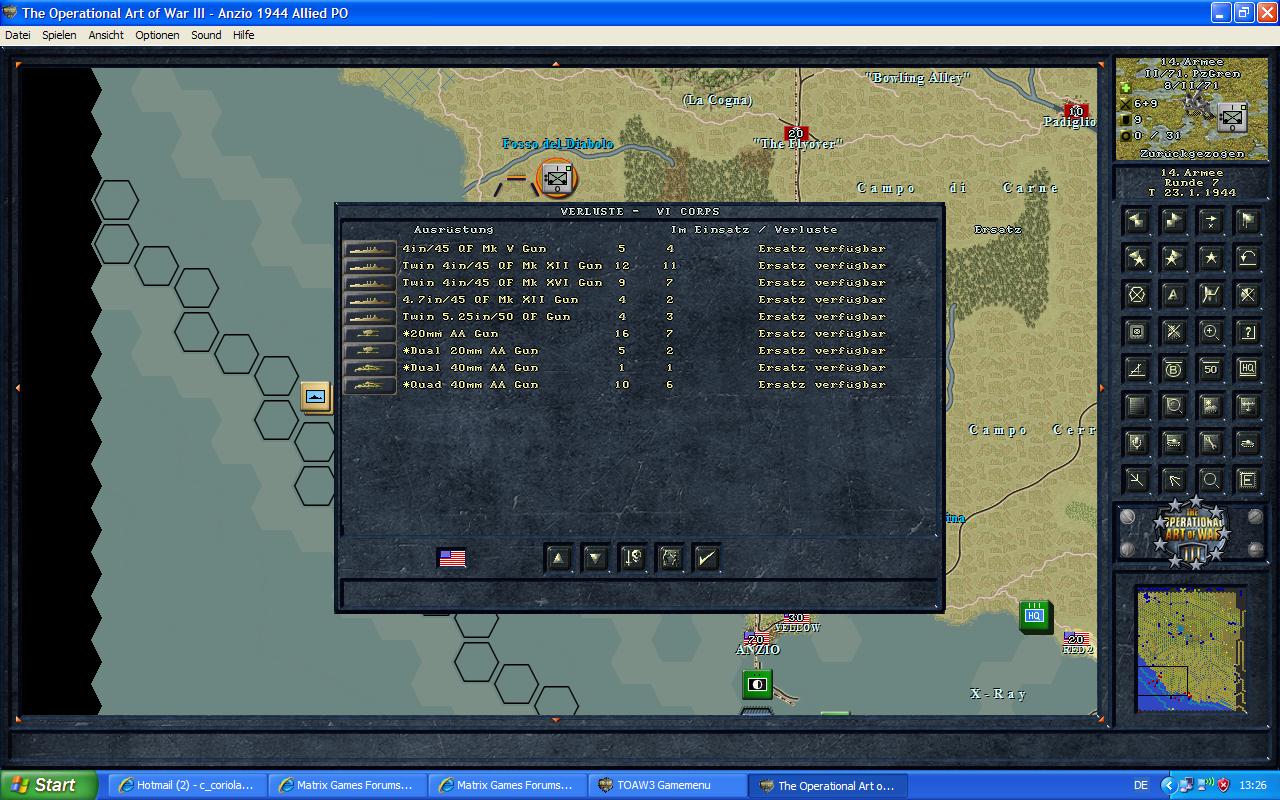Viewport: 1280px width, 800px height.
Task: Click the button between skull and checkmark
Action: tap(669, 558)
